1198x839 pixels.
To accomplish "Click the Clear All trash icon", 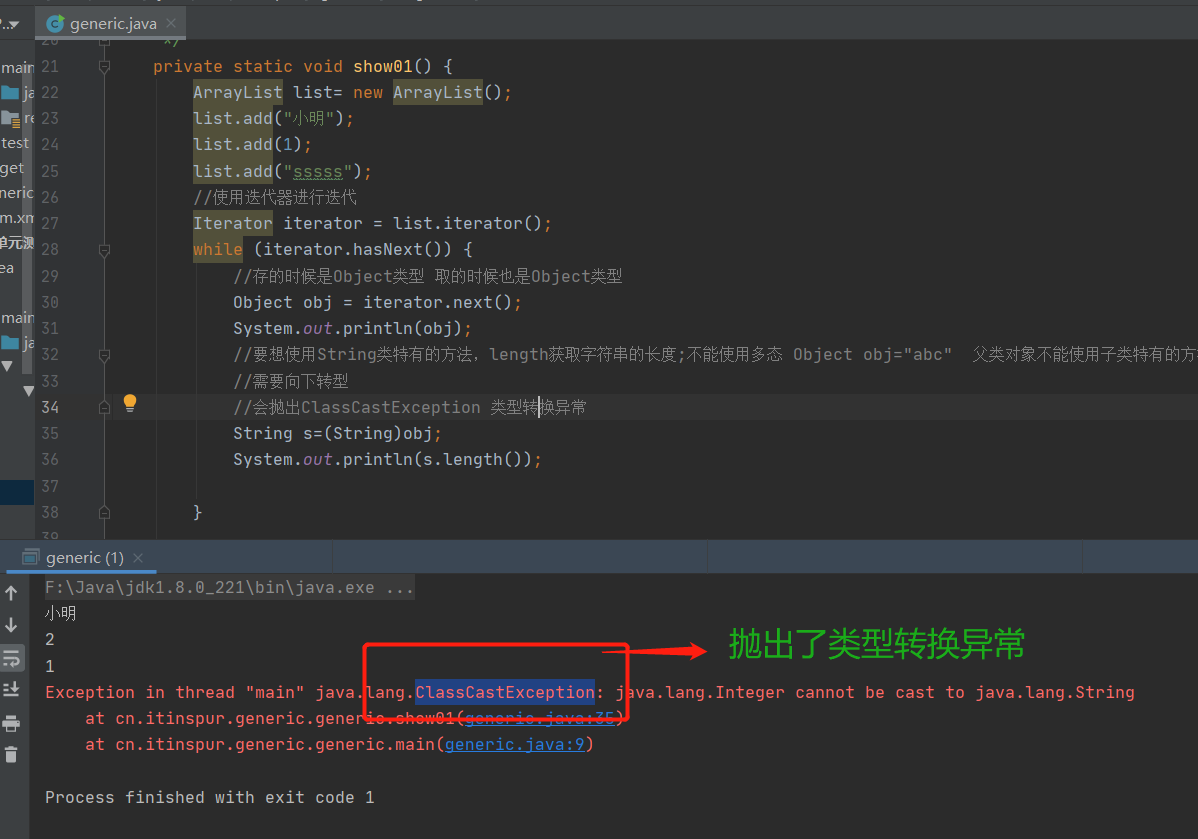I will 11,755.
